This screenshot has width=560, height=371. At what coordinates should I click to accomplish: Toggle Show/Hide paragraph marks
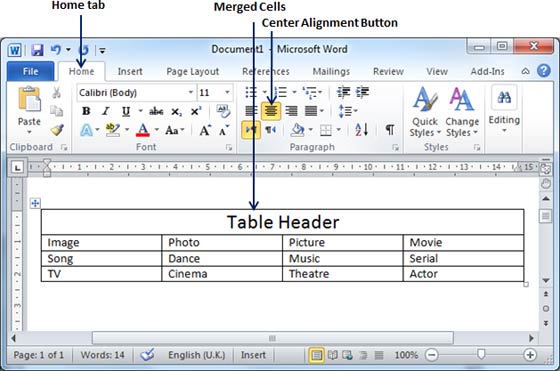[x=390, y=130]
